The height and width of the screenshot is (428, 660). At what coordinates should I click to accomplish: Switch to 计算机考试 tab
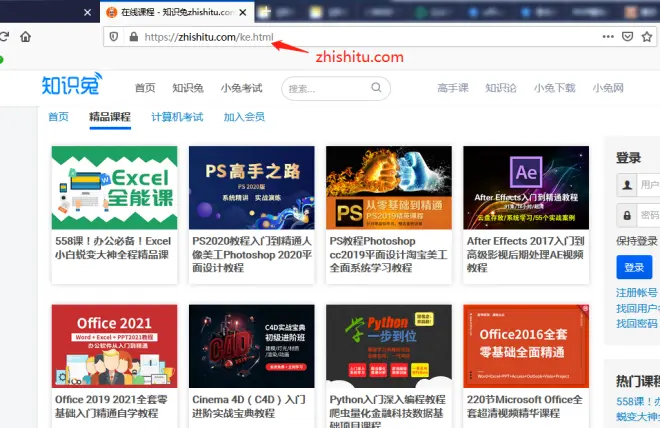point(177,117)
